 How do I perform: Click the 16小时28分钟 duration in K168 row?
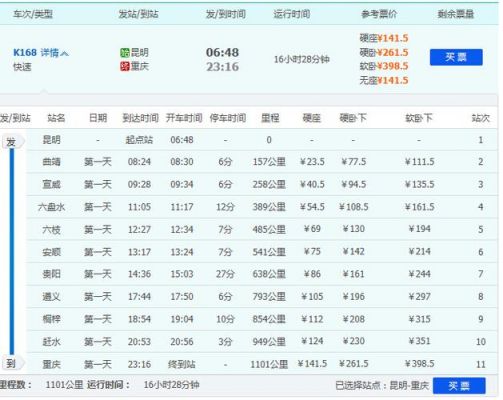pyautogui.click(x=302, y=60)
